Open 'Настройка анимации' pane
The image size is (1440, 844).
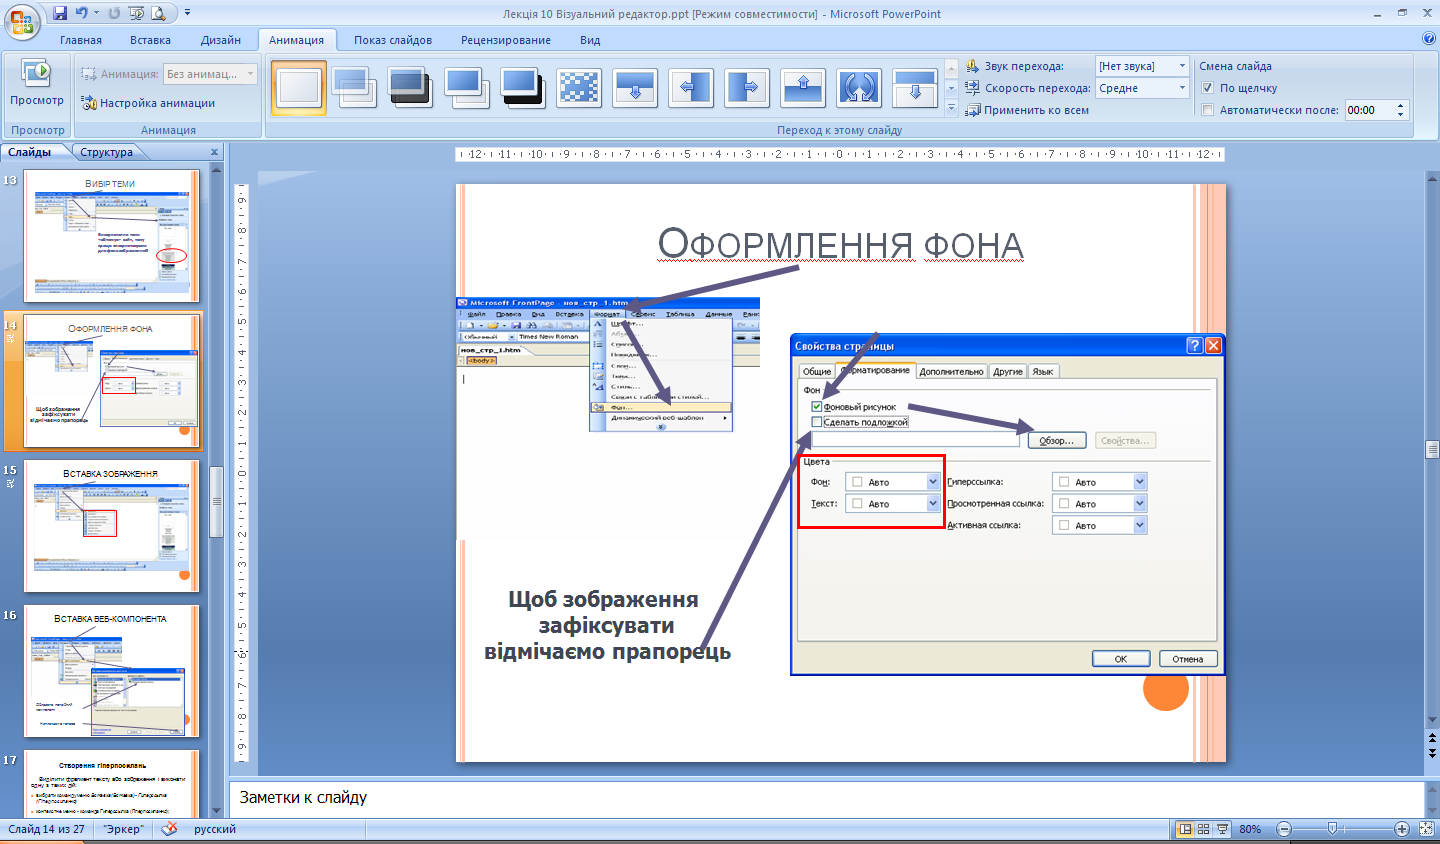[x=148, y=103]
